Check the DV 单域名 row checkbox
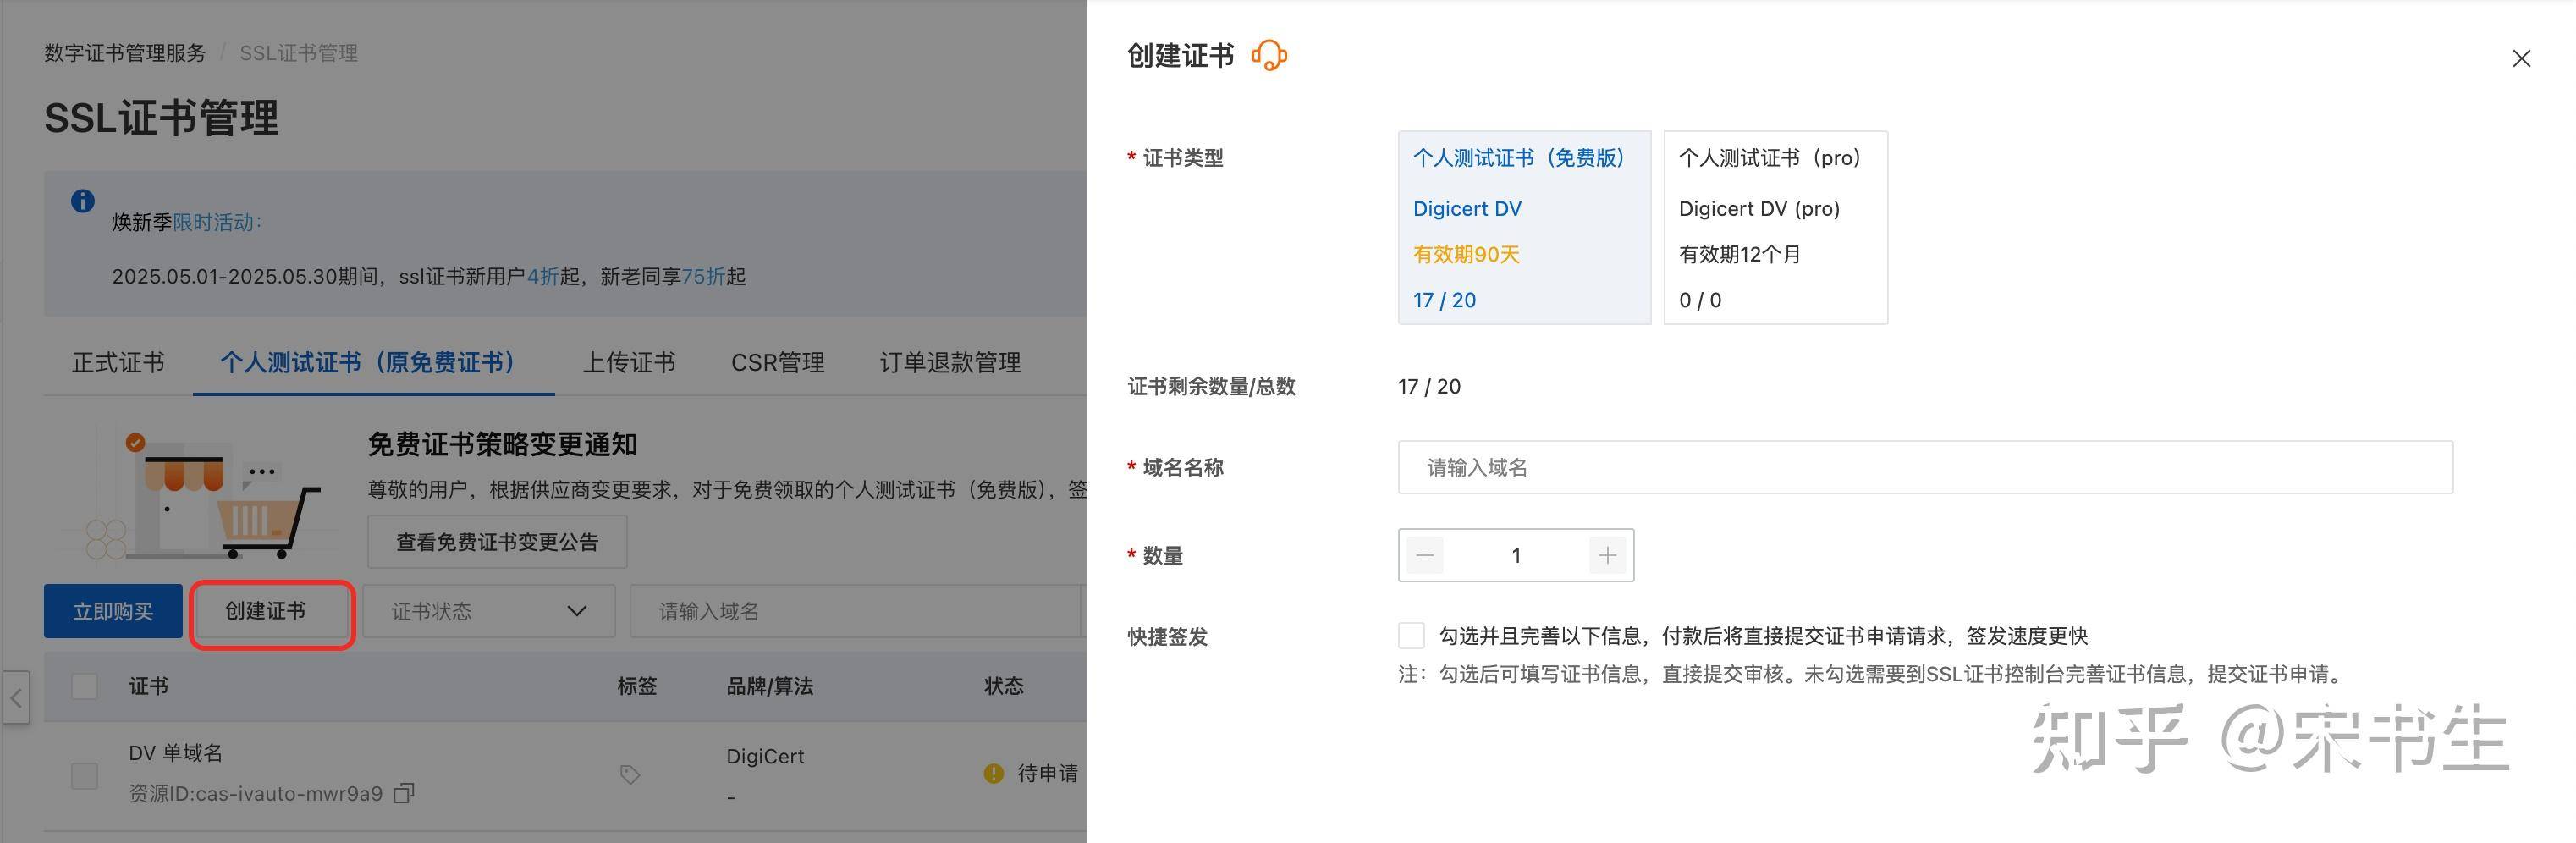The image size is (2576, 843). (x=85, y=775)
